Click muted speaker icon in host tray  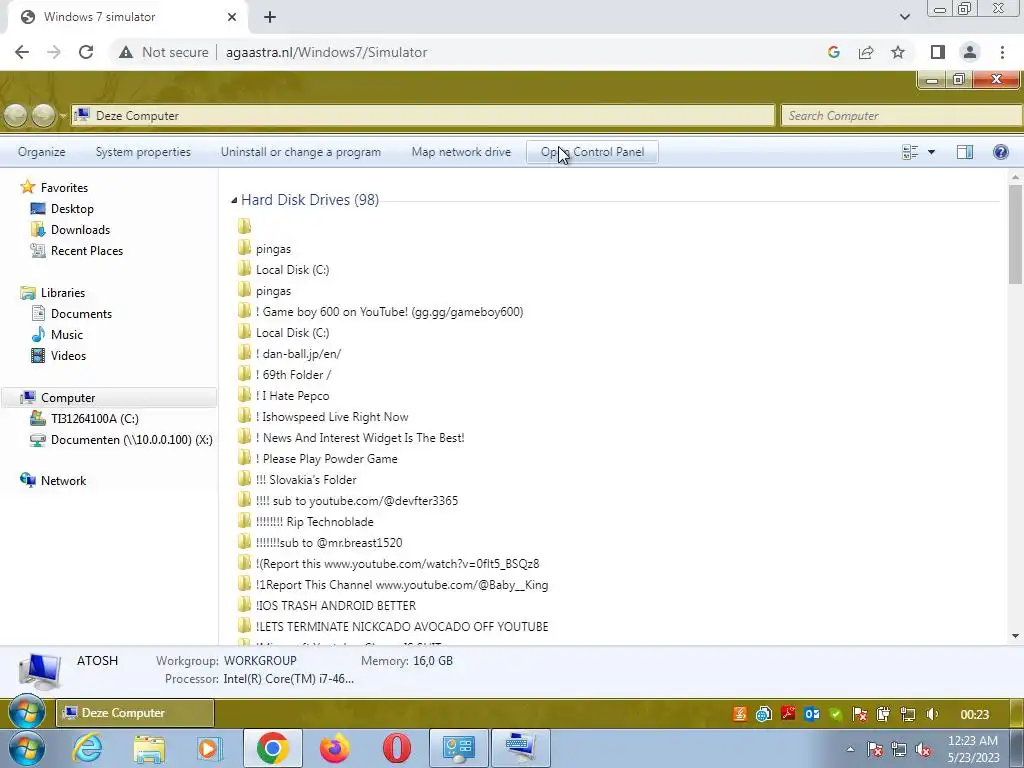923,750
